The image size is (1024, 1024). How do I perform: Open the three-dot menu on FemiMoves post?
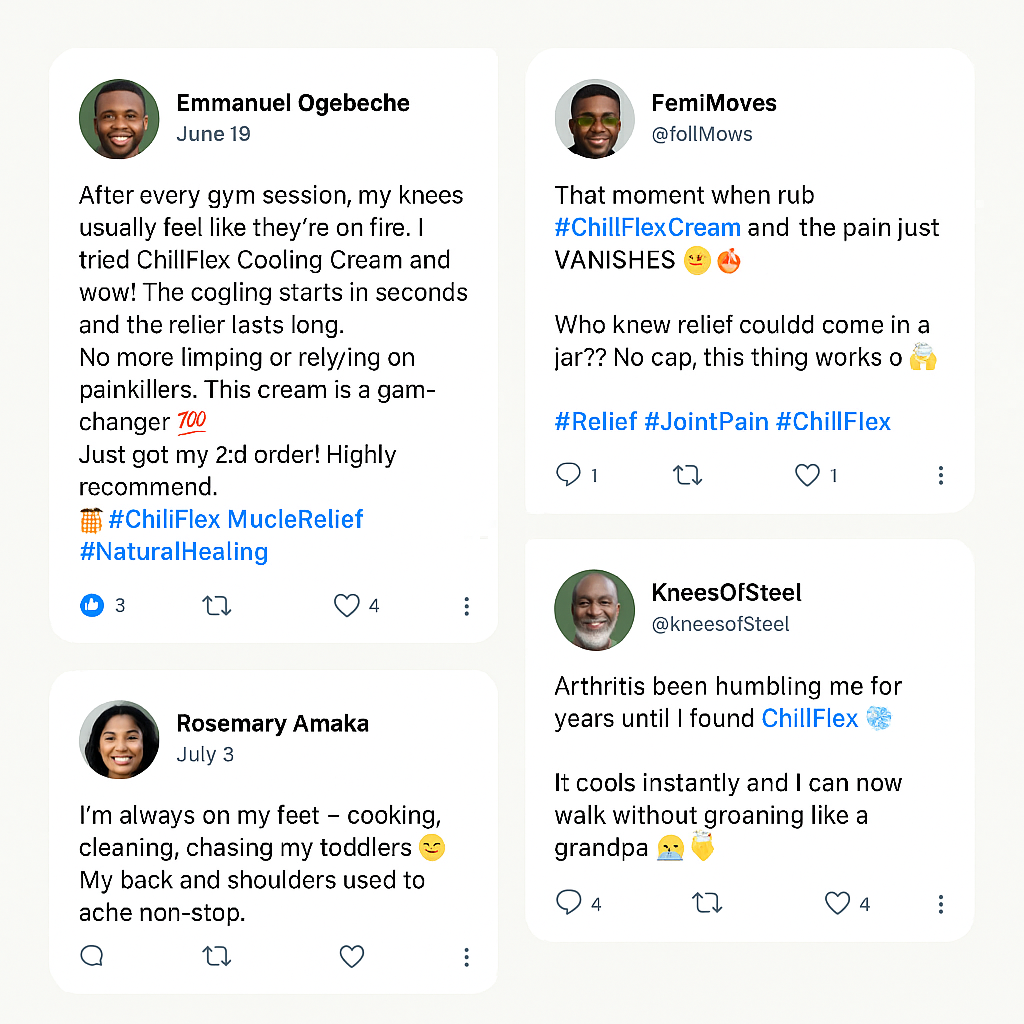click(x=940, y=476)
